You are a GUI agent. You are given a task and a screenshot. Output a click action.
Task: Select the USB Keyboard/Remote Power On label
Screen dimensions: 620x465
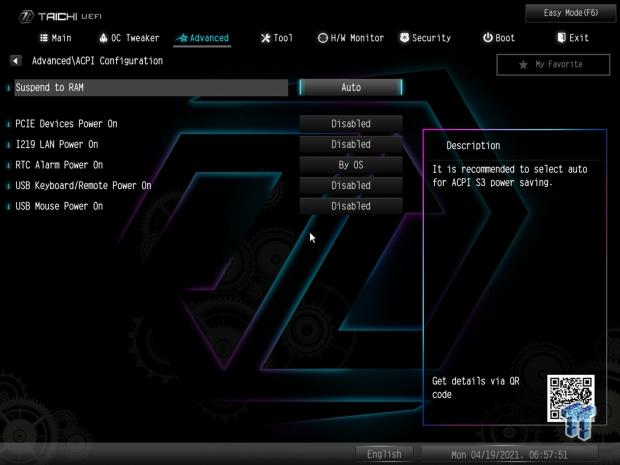click(x=83, y=185)
